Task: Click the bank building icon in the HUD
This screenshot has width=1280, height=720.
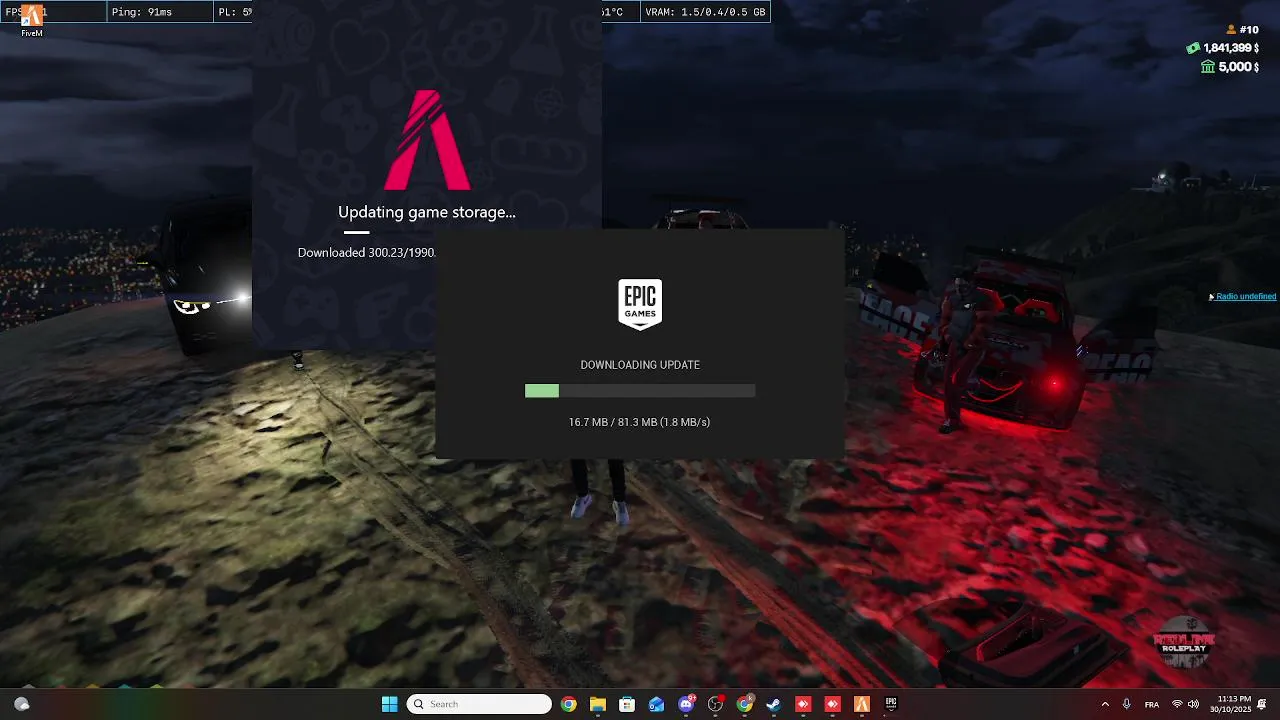Action: [1208, 67]
